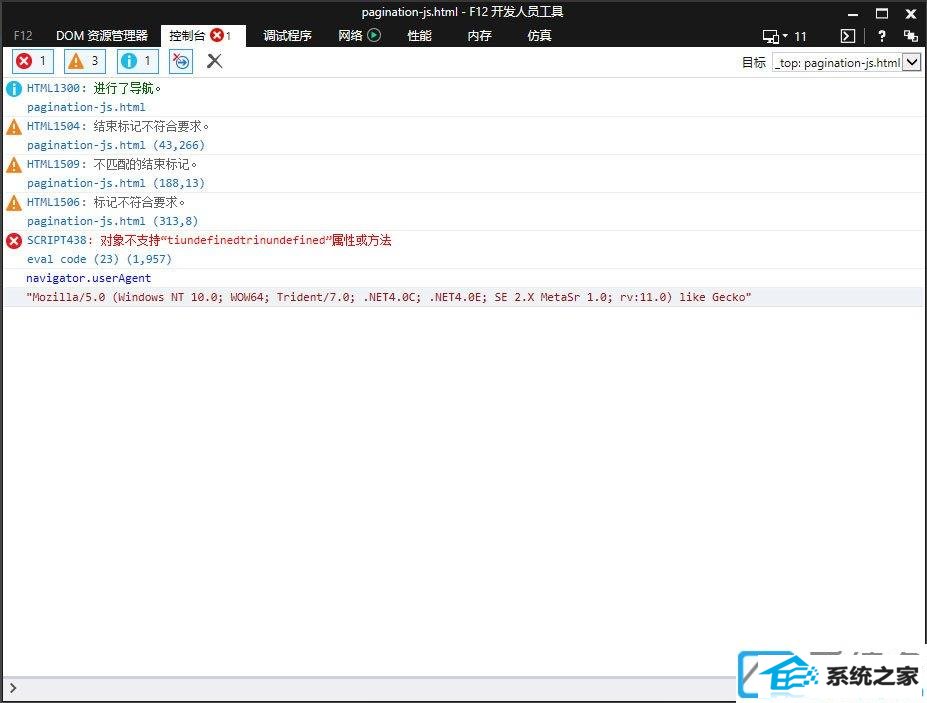
Task: Open pagination-js.html link under HTML1300
Action: pos(86,107)
